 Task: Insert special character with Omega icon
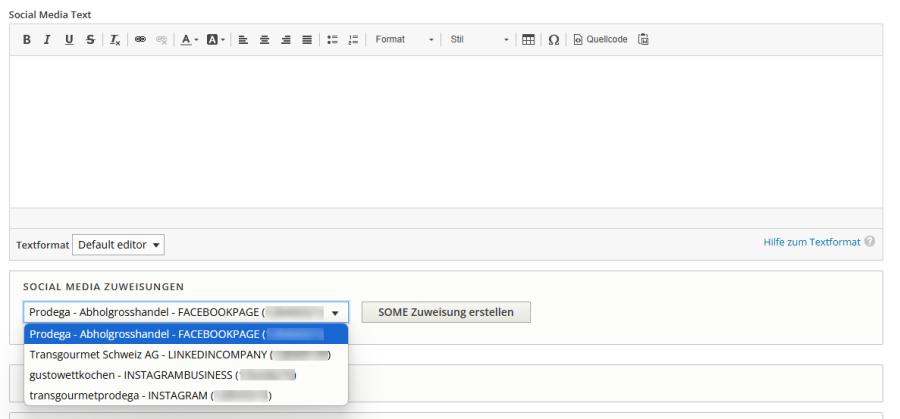click(553, 40)
